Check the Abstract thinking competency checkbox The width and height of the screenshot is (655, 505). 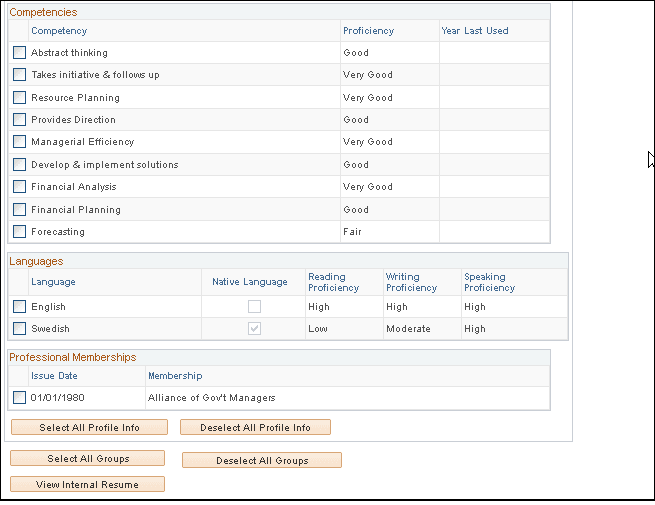pos(20,53)
